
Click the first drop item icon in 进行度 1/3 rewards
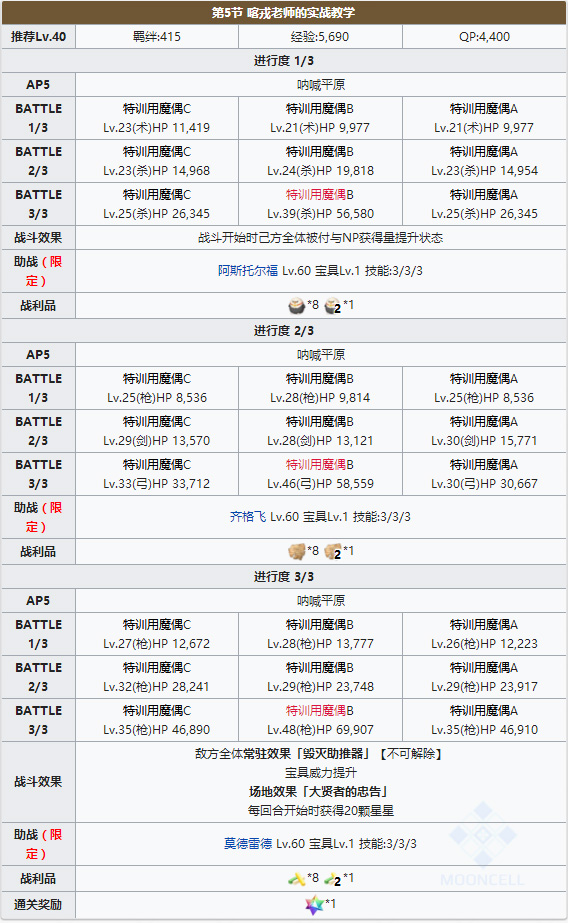296,306
